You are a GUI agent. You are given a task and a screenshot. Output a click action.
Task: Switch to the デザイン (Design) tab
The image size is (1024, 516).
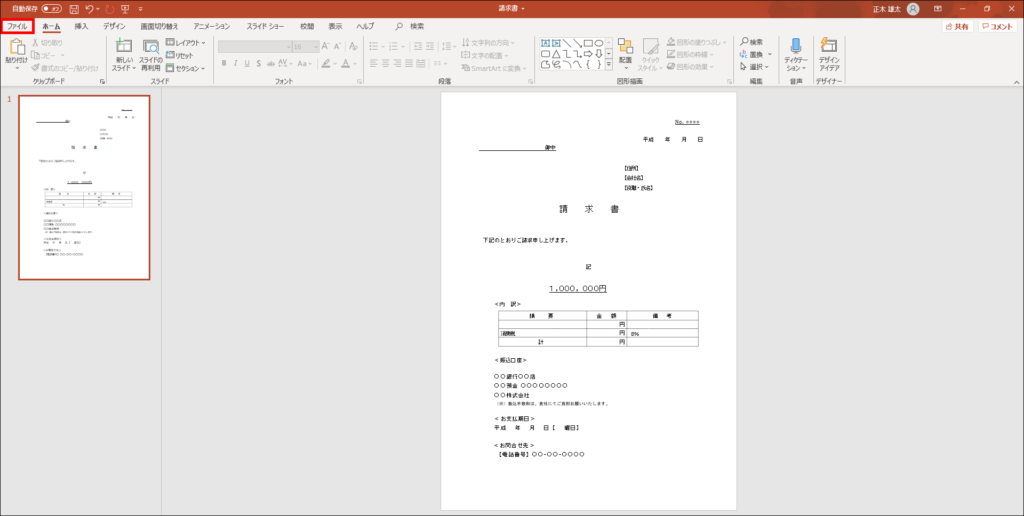point(114,27)
